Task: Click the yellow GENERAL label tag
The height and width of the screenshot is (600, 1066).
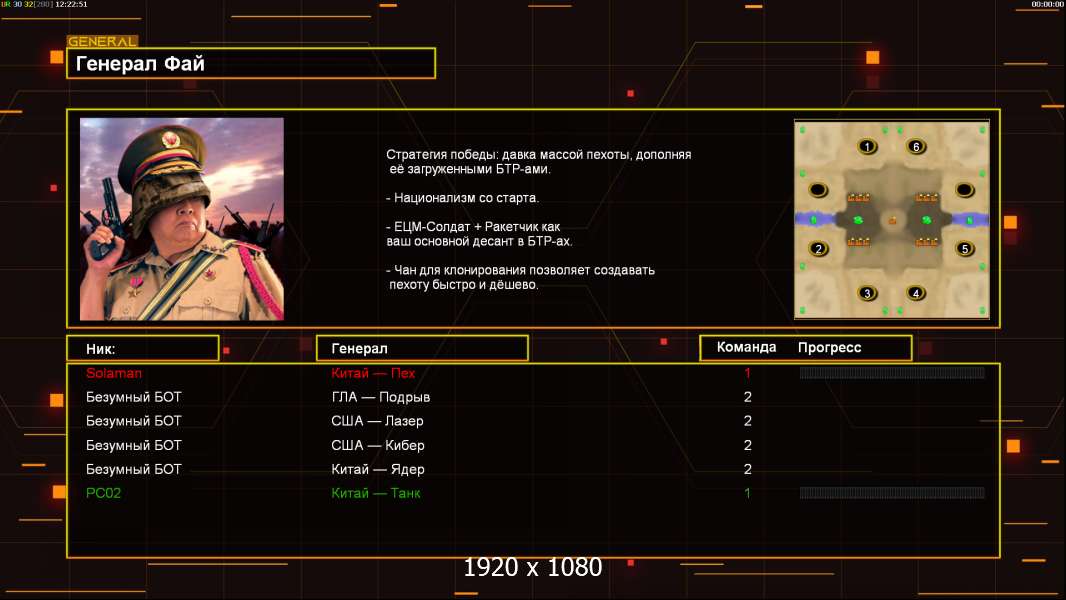Action: (102, 41)
